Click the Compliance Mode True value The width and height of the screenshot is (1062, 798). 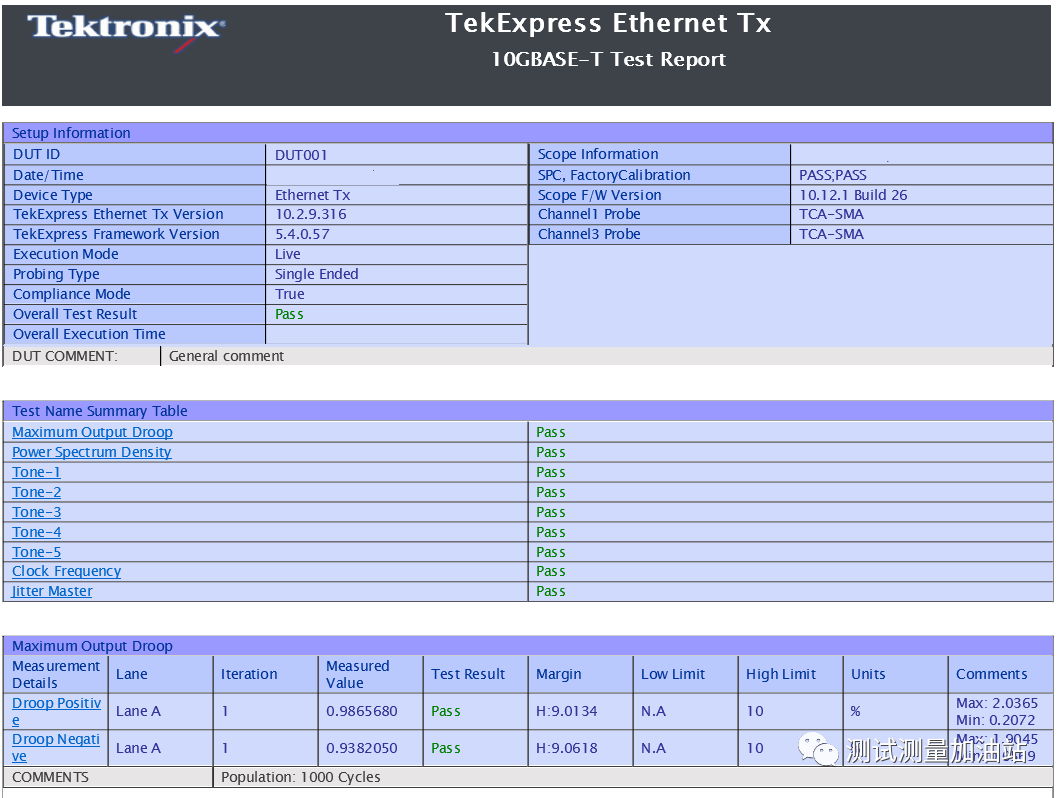tap(290, 294)
